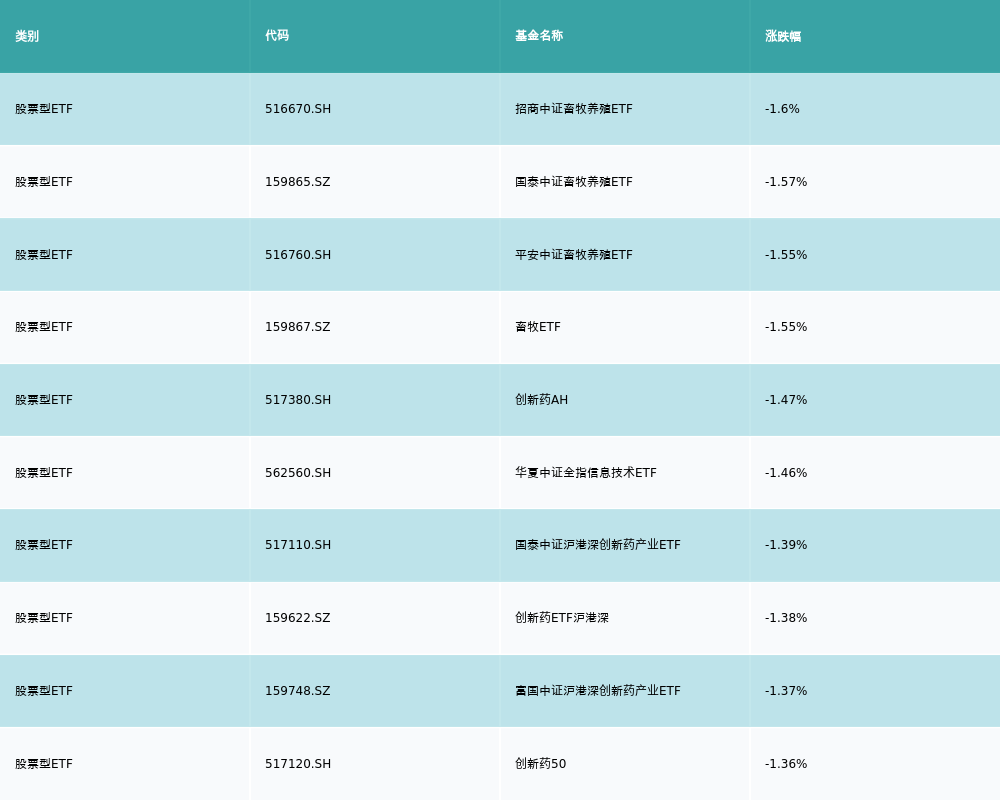
Task: Select code 562560.SH
Action: (298, 473)
